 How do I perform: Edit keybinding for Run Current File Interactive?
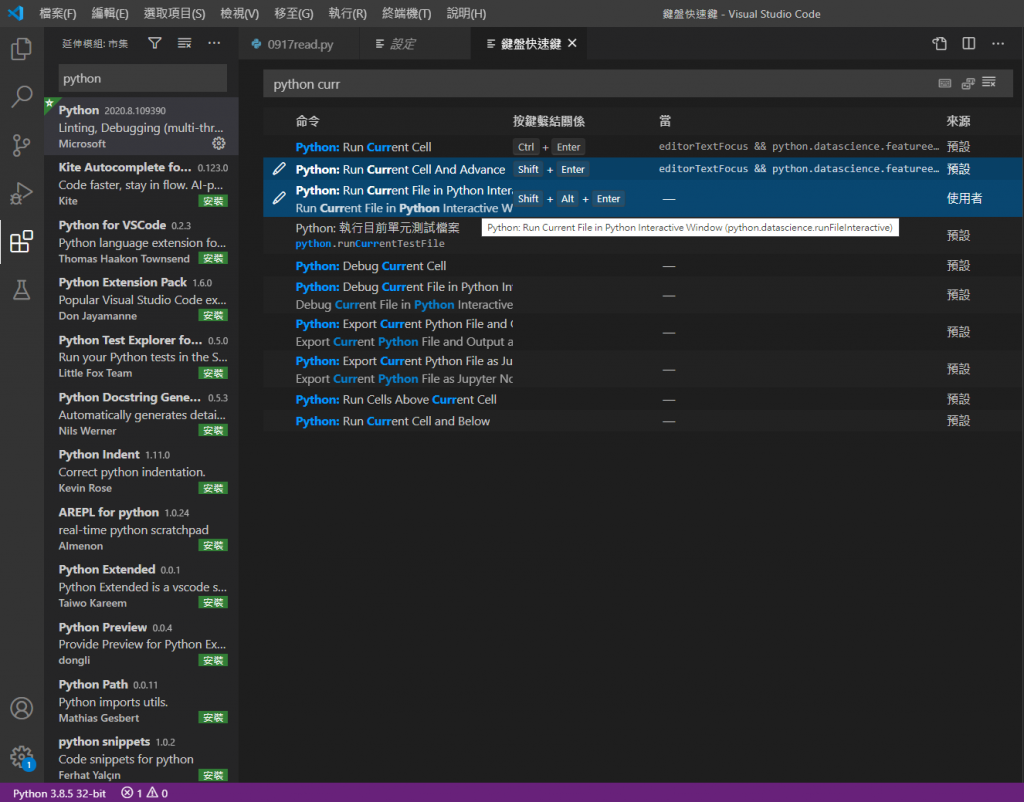click(279, 198)
